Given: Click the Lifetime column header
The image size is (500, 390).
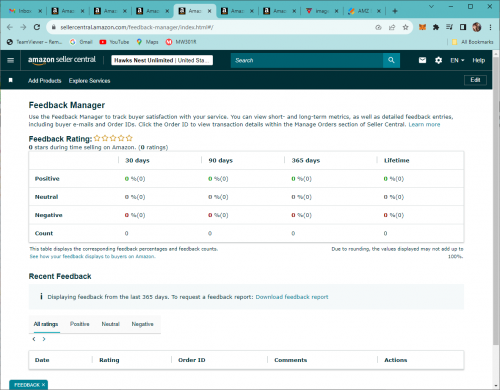Looking at the screenshot, I should tap(397, 160).
